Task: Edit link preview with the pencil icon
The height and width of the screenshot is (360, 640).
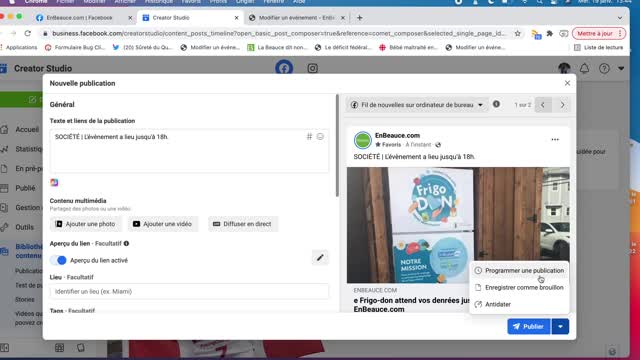Action: pos(320,258)
